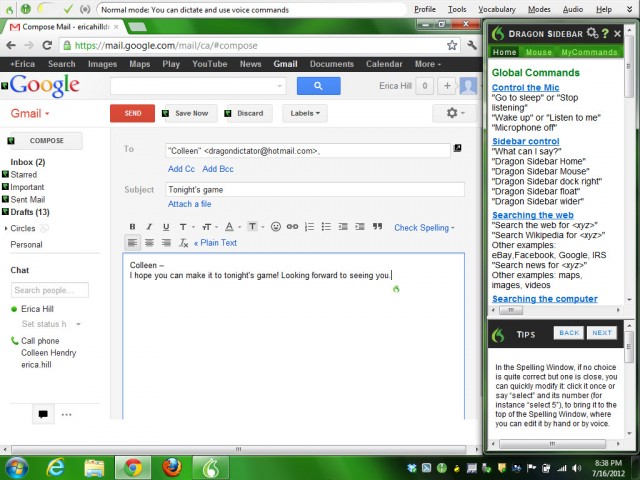Screen dimensions: 640x480
Task: Apply a numbered list
Action: (309, 227)
